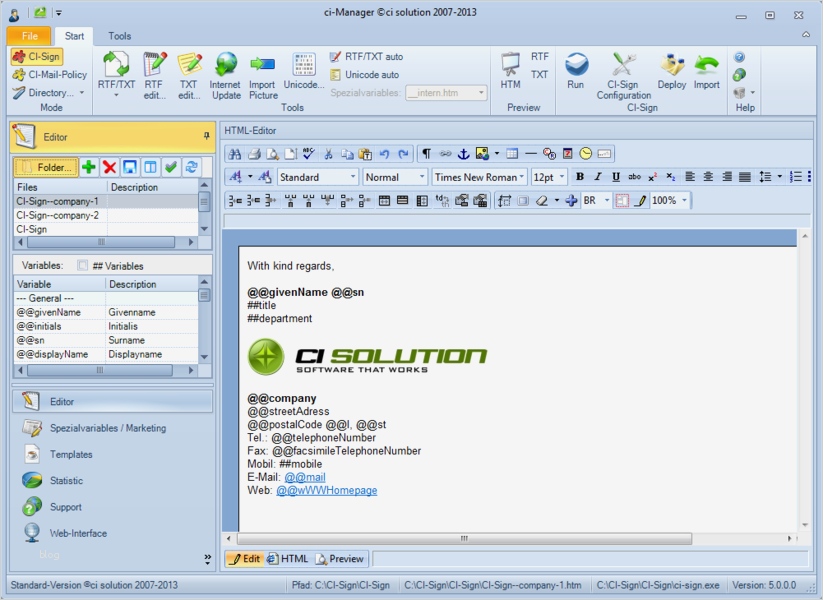Image resolution: width=823 pixels, height=600 pixels.
Task: Click the find binoculars icon
Action: click(x=235, y=154)
